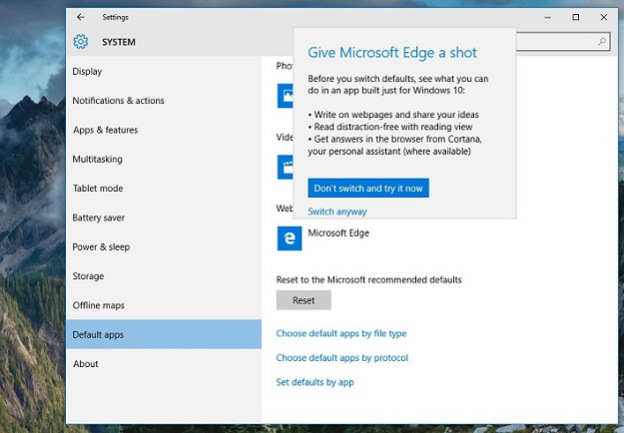The image size is (624, 433).
Task: Select Battery saver in the sidebar
Action: [x=98, y=218]
